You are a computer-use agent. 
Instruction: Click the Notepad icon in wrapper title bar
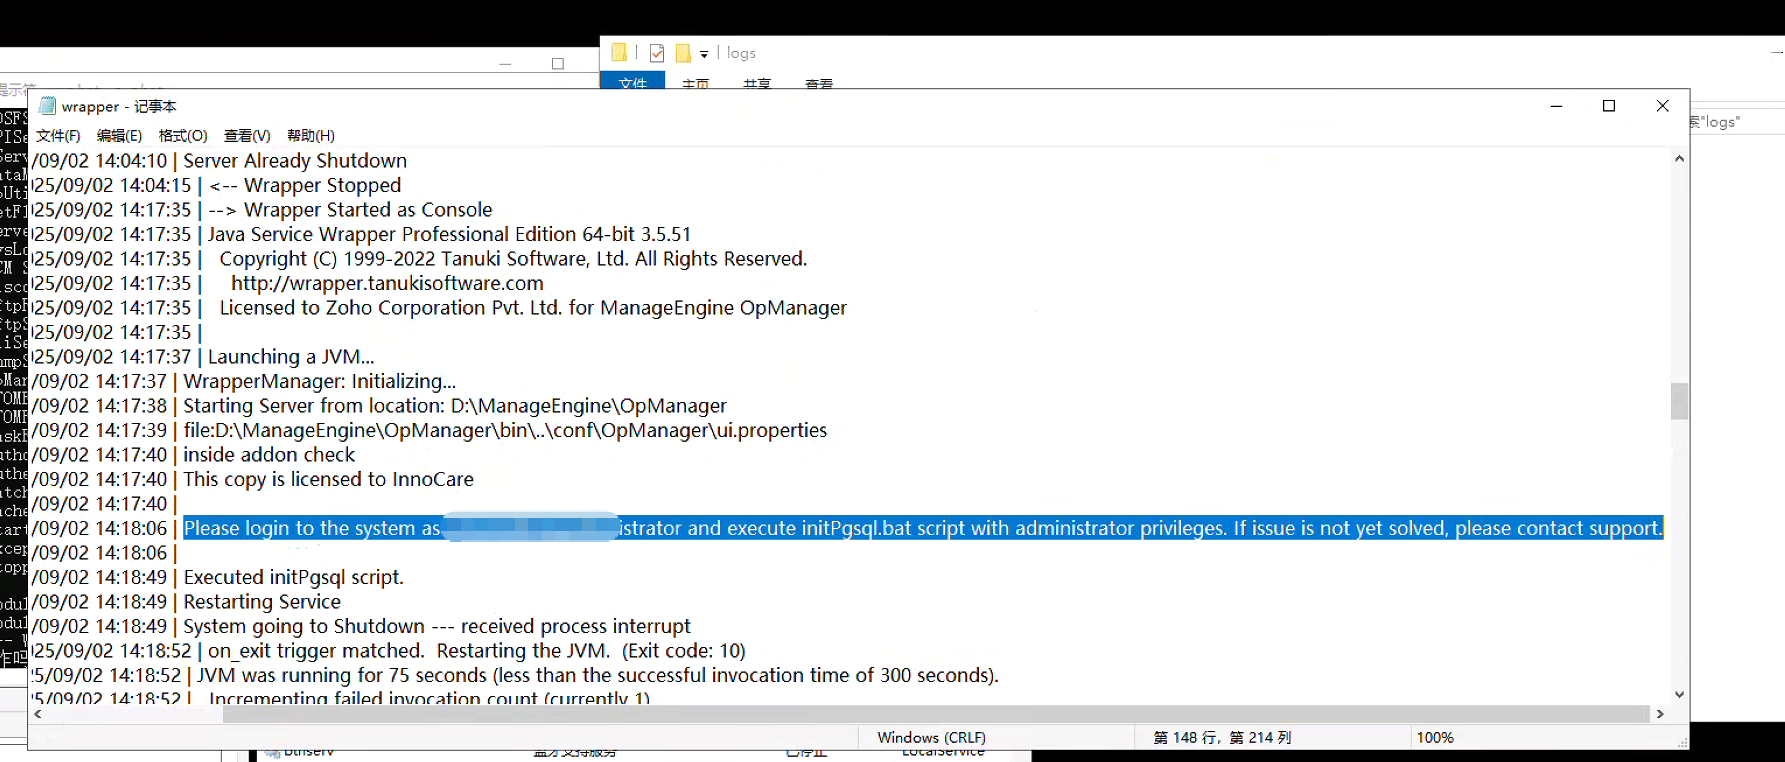pyautogui.click(x=47, y=106)
